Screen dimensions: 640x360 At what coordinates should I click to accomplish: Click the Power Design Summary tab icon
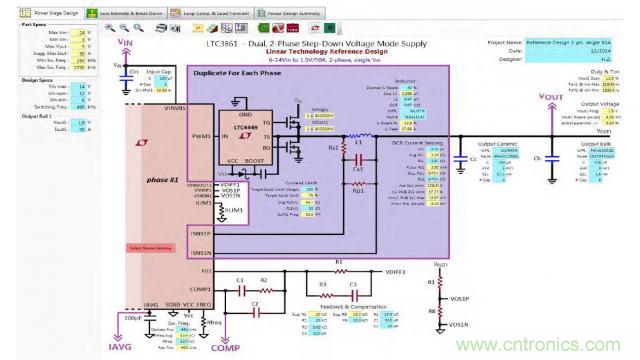261,13
